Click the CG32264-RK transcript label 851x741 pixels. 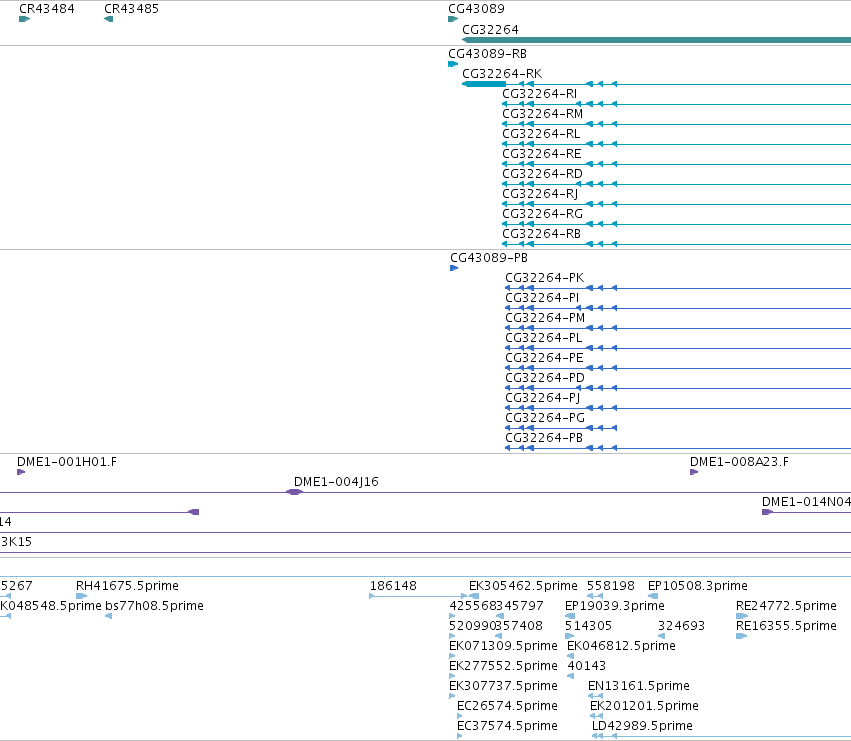(x=502, y=74)
